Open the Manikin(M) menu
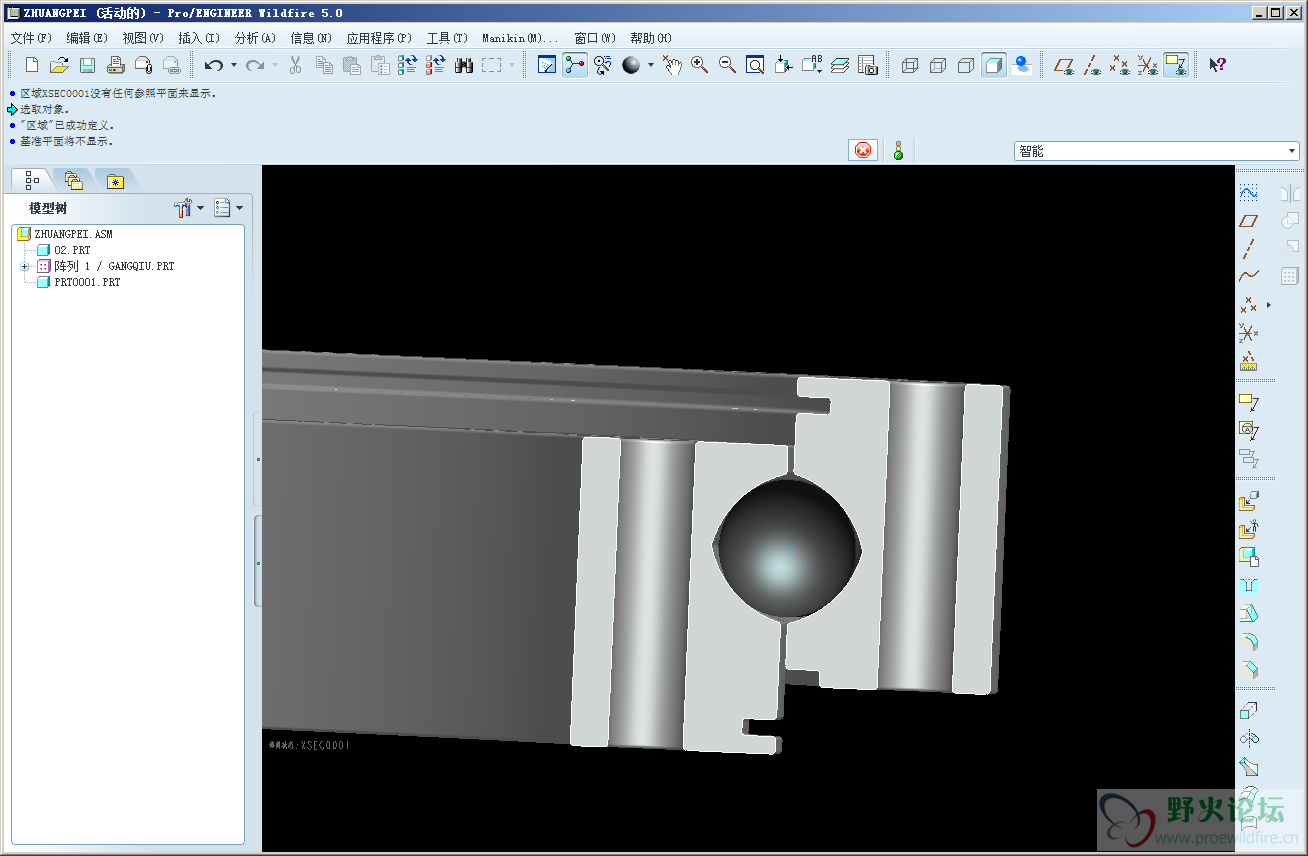This screenshot has height=856, width=1308. (x=520, y=38)
